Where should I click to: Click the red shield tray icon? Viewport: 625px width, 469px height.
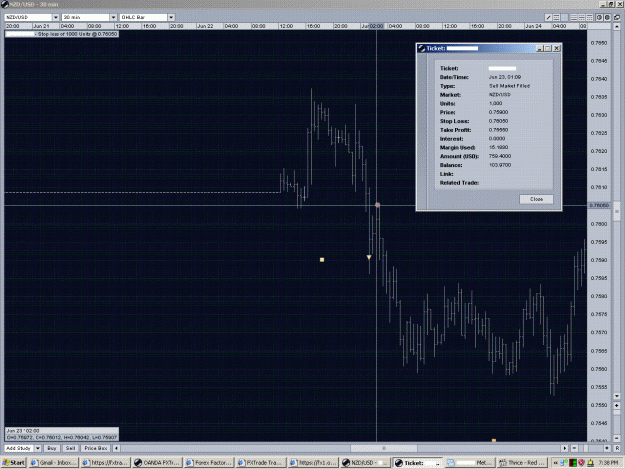point(581,463)
